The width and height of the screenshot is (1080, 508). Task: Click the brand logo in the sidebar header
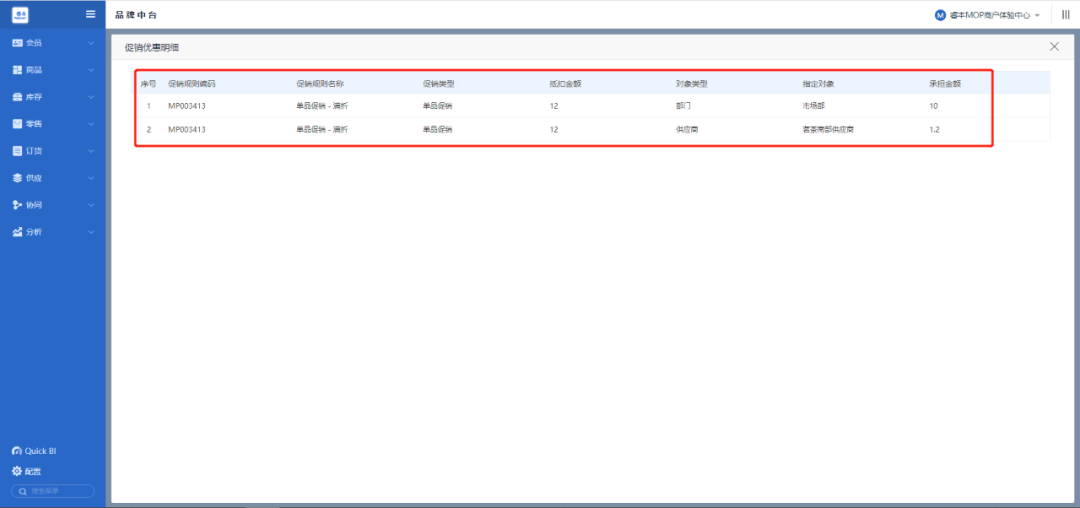click(21, 14)
